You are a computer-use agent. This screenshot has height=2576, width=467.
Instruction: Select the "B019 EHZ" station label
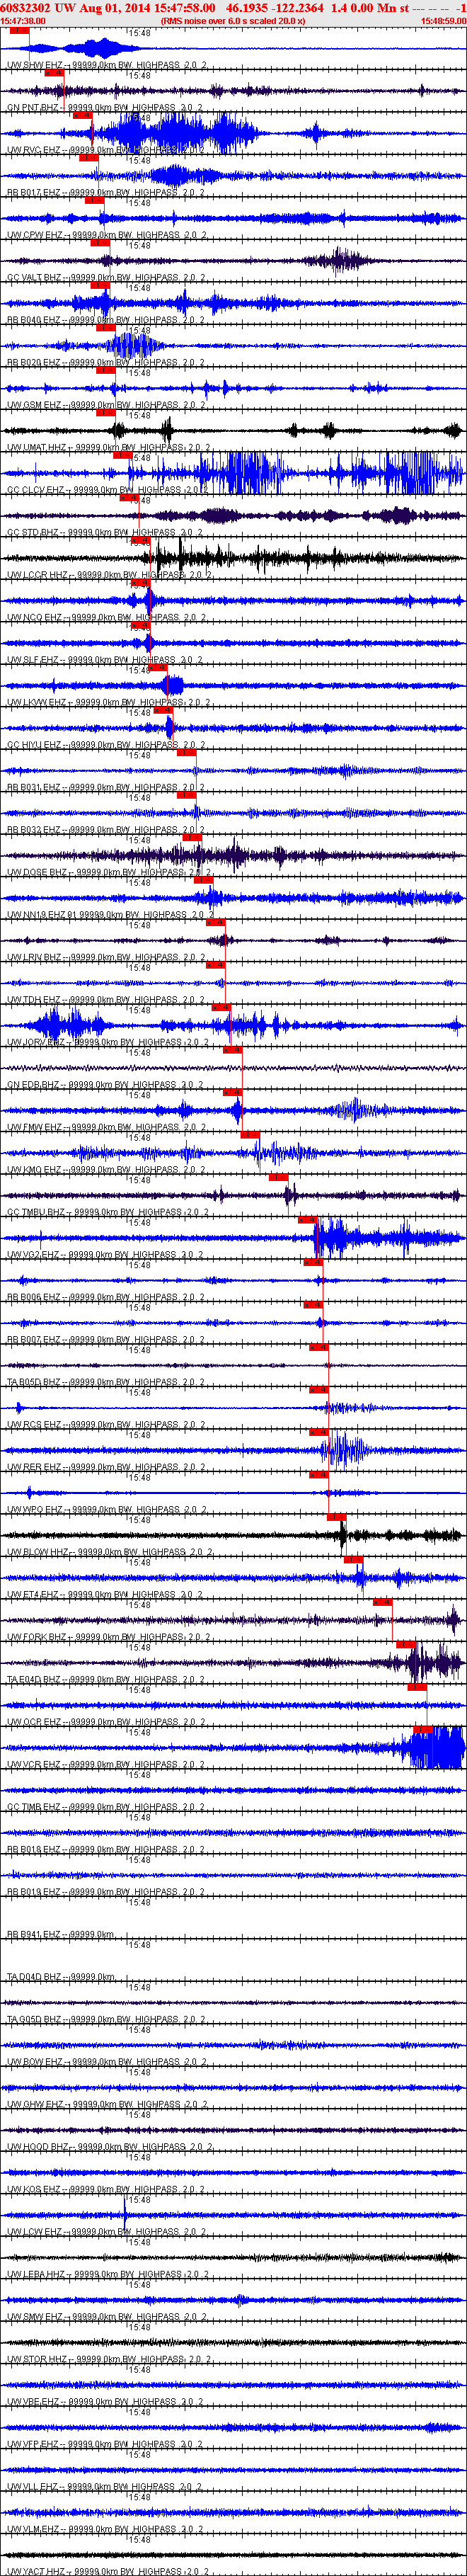pyautogui.click(x=41, y=1892)
